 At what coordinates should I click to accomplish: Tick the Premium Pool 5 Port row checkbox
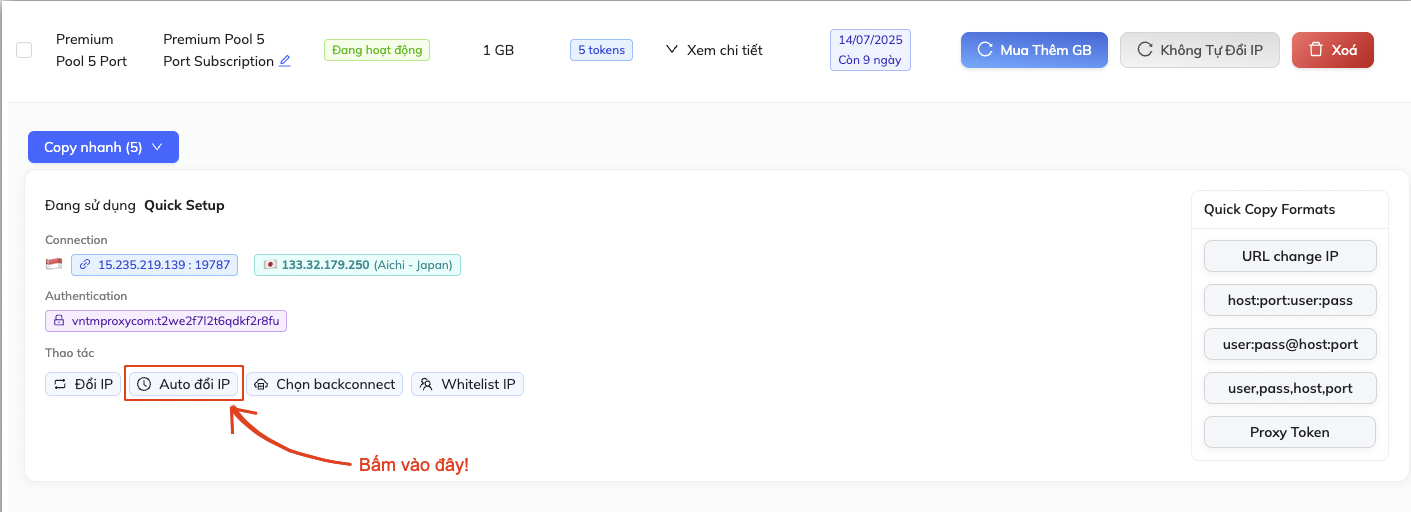[x=24, y=50]
